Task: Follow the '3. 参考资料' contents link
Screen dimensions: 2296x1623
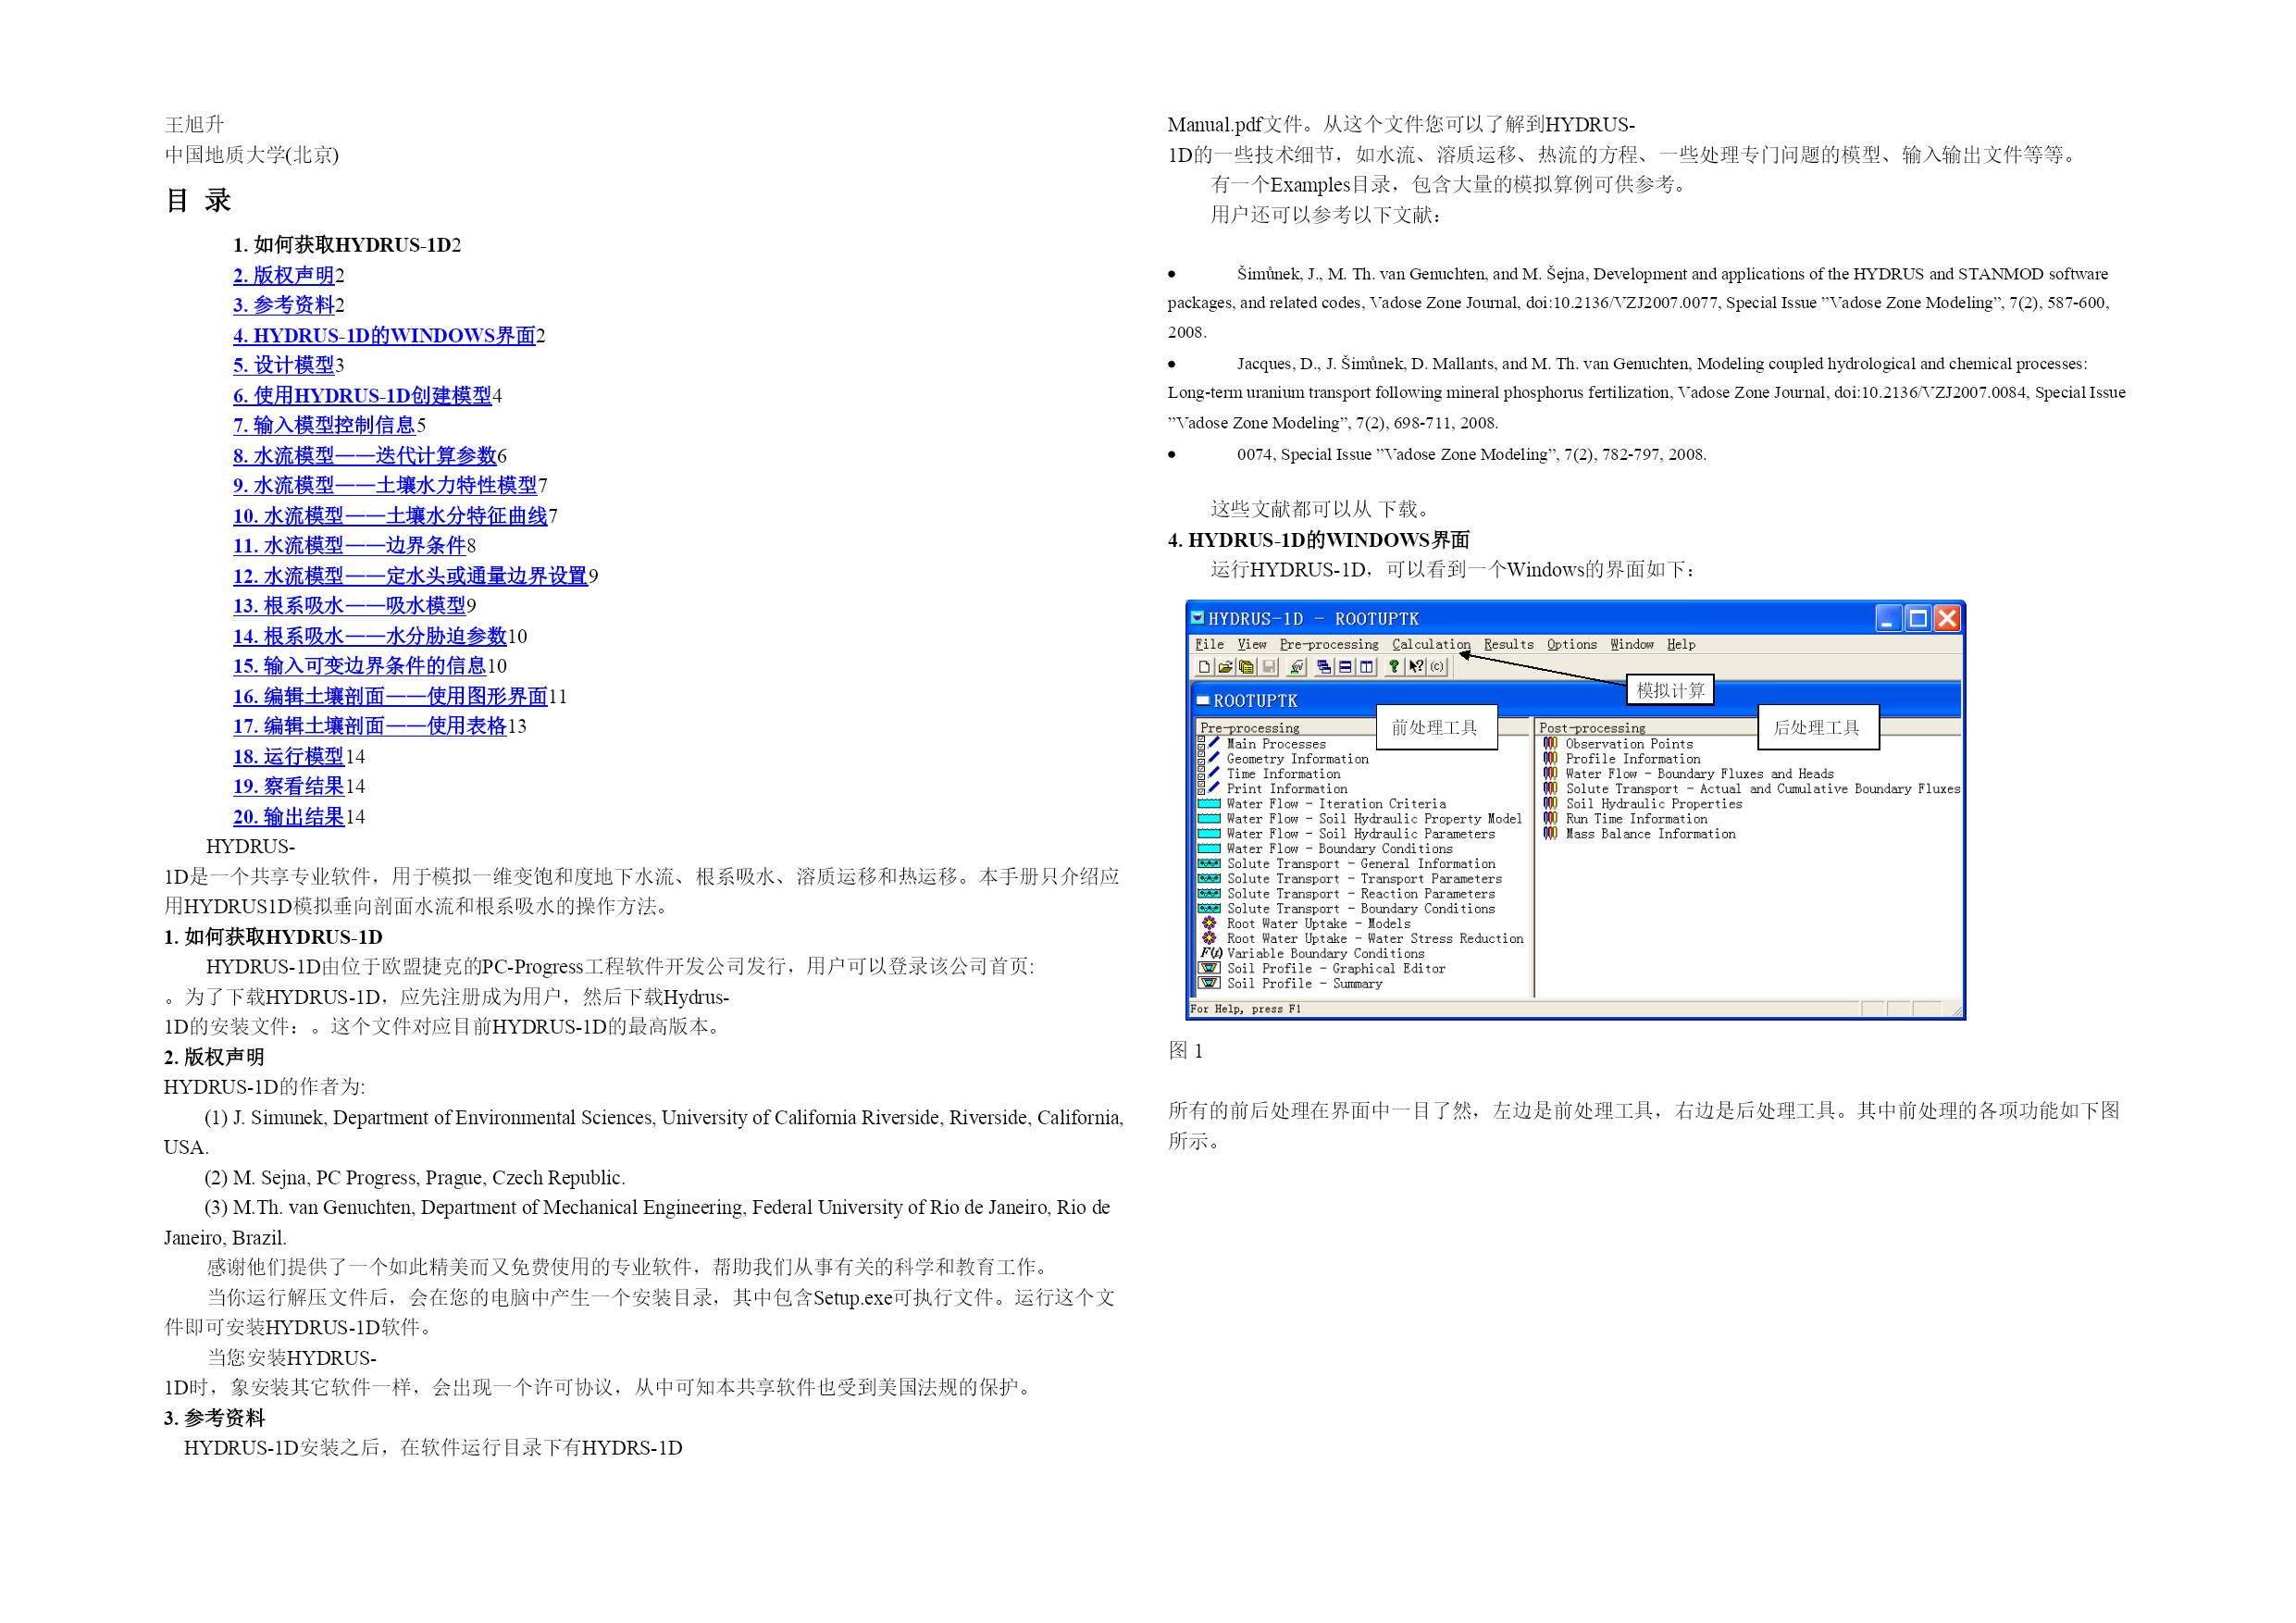Action: pyautogui.click(x=284, y=305)
